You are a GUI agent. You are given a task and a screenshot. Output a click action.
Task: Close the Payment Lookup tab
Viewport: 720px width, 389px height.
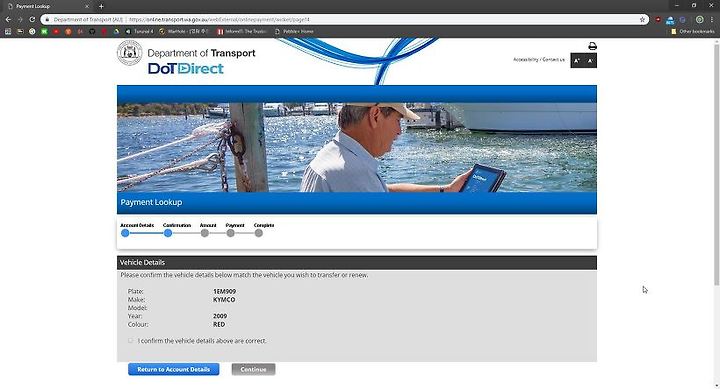click(x=87, y=6)
